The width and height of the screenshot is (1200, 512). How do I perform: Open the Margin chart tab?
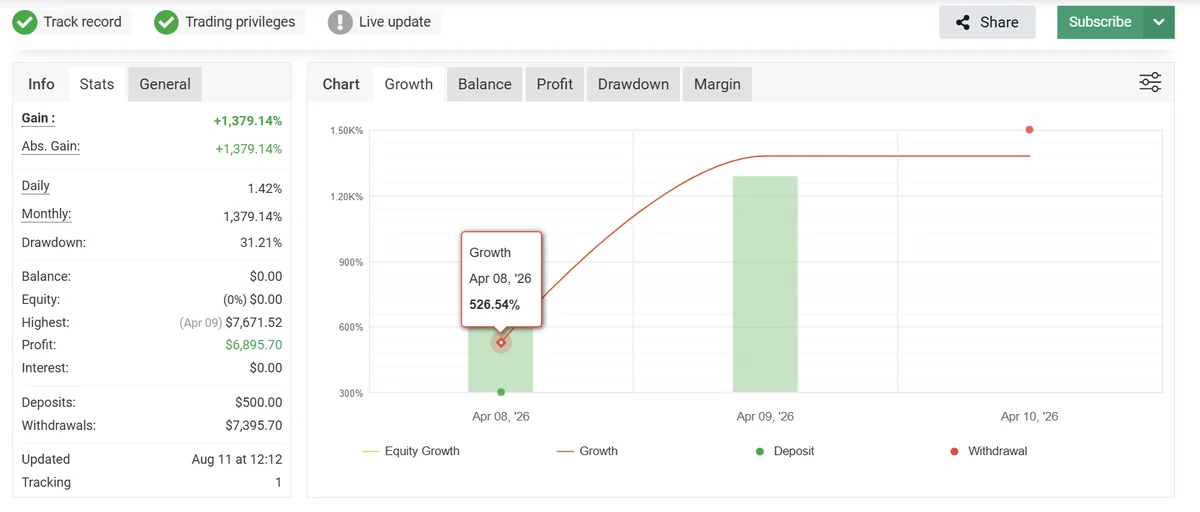click(x=717, y=84)
